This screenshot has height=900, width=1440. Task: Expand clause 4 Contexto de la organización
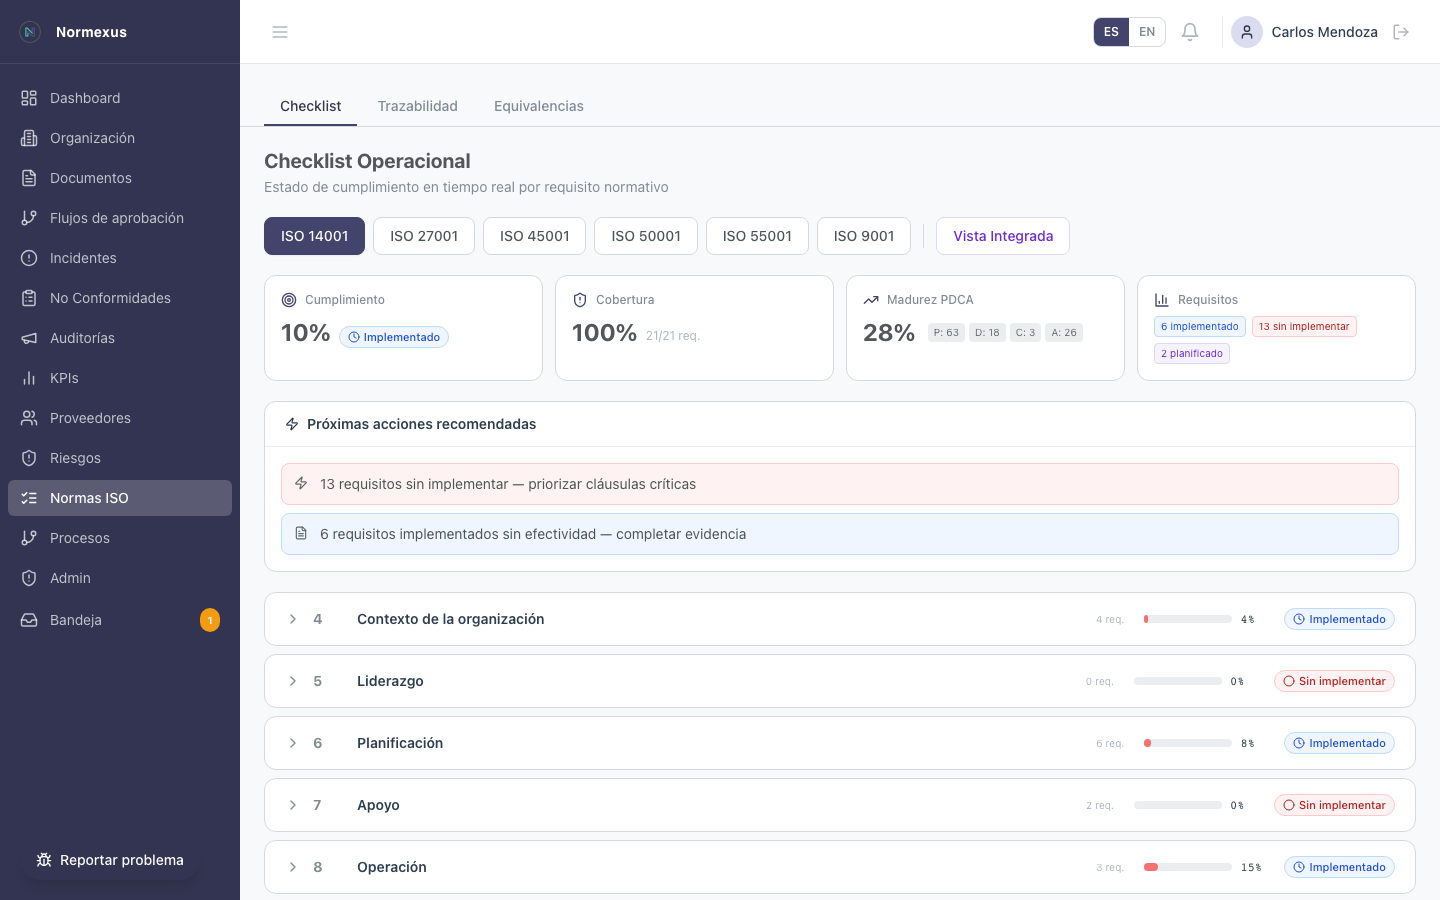point(293,619)
